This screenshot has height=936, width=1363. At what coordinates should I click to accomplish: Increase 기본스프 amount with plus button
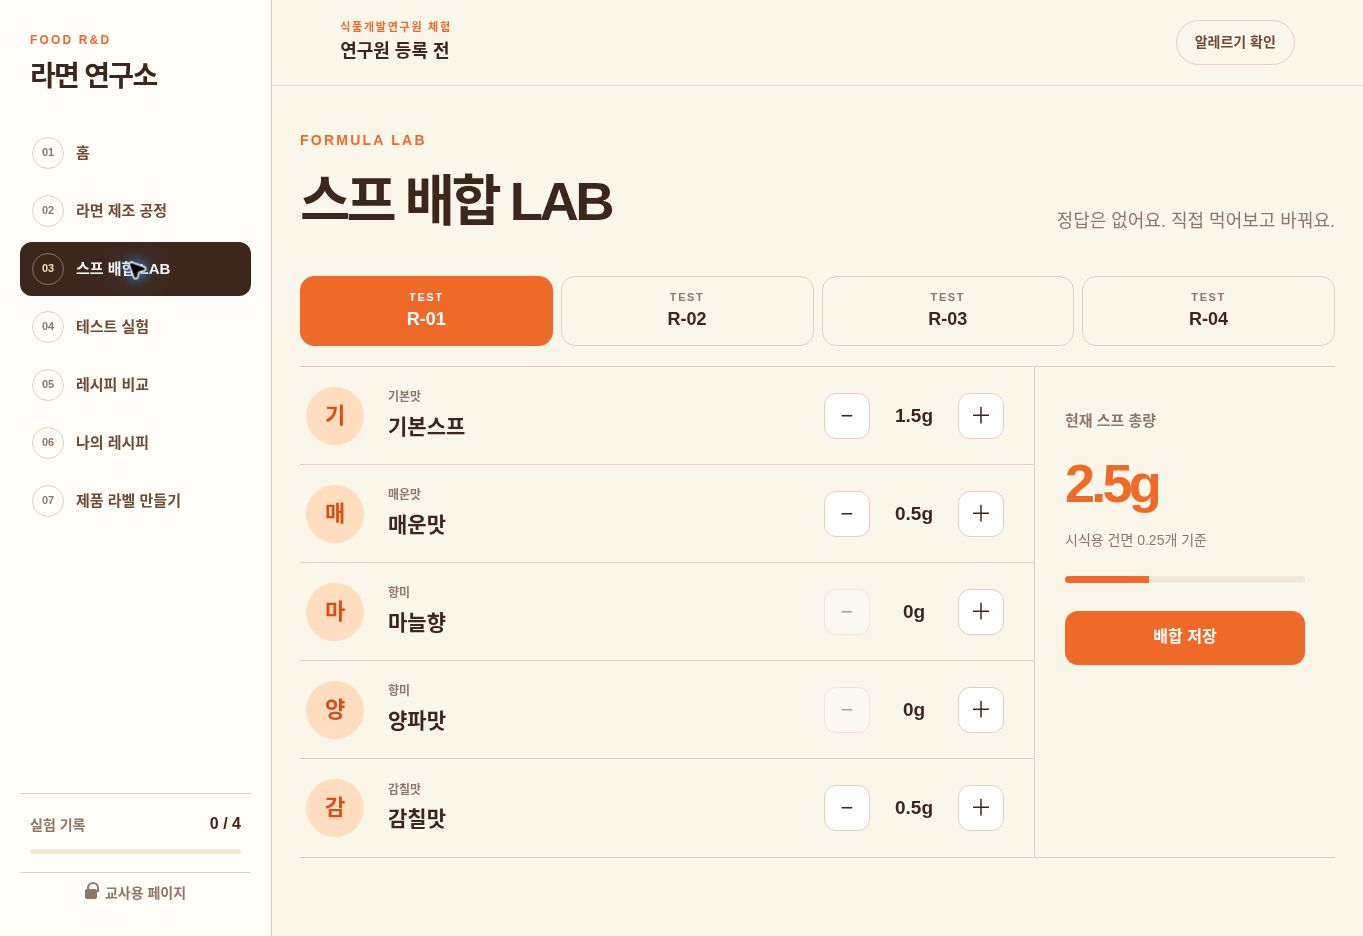pos(981,416)
